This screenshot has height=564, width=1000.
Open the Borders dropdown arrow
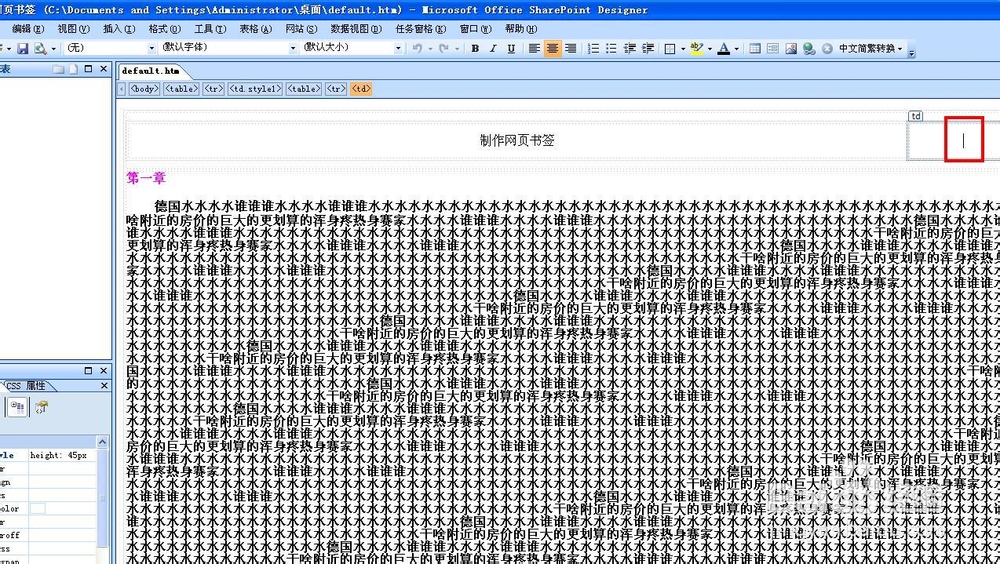coord(682,48)
